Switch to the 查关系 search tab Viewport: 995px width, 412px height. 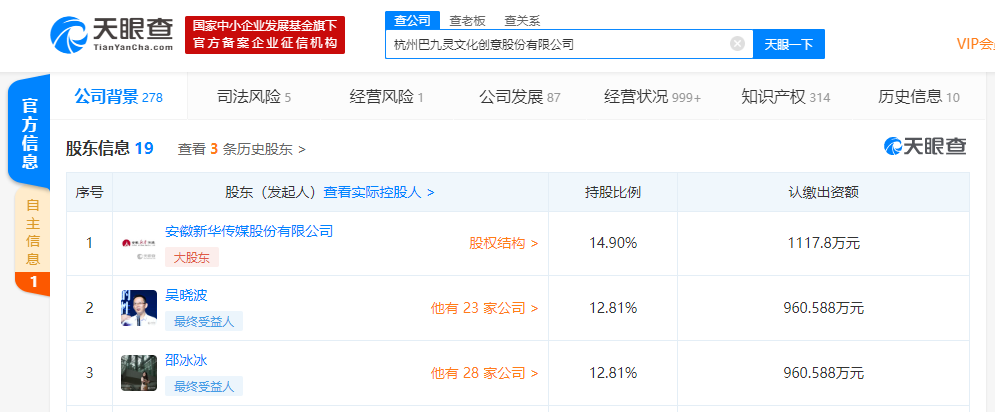point(523,19)
